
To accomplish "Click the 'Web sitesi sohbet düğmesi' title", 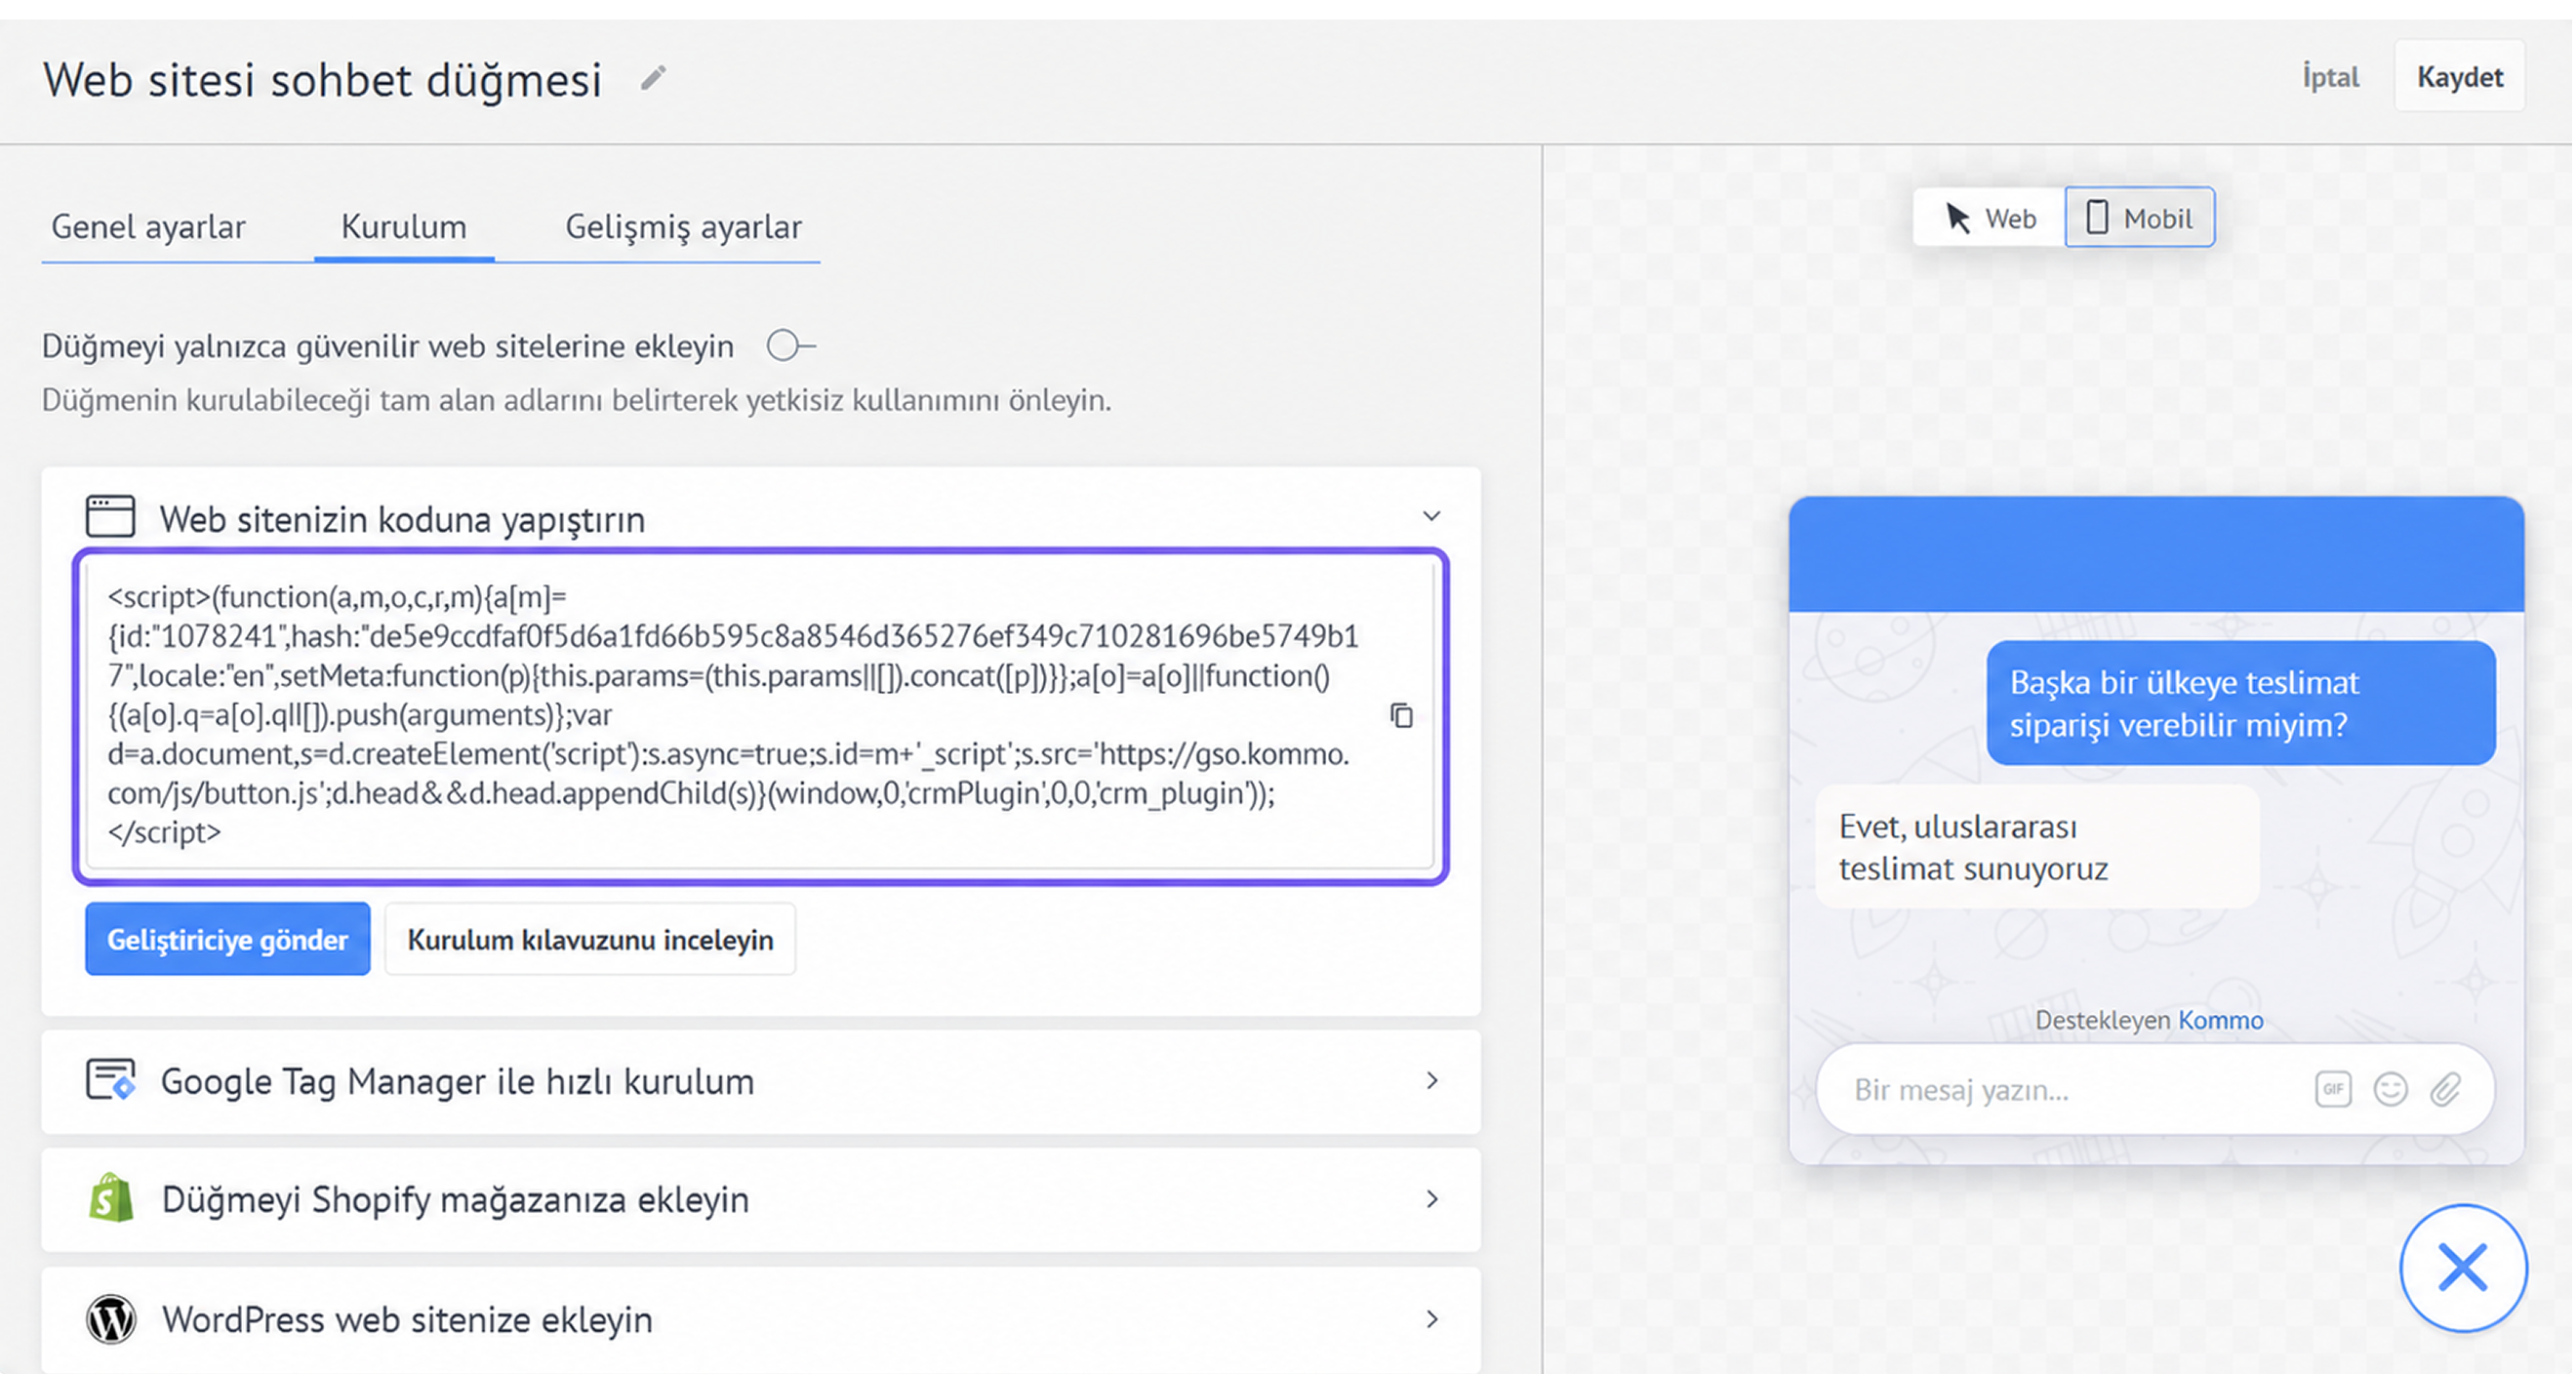I will pos(322,79).
